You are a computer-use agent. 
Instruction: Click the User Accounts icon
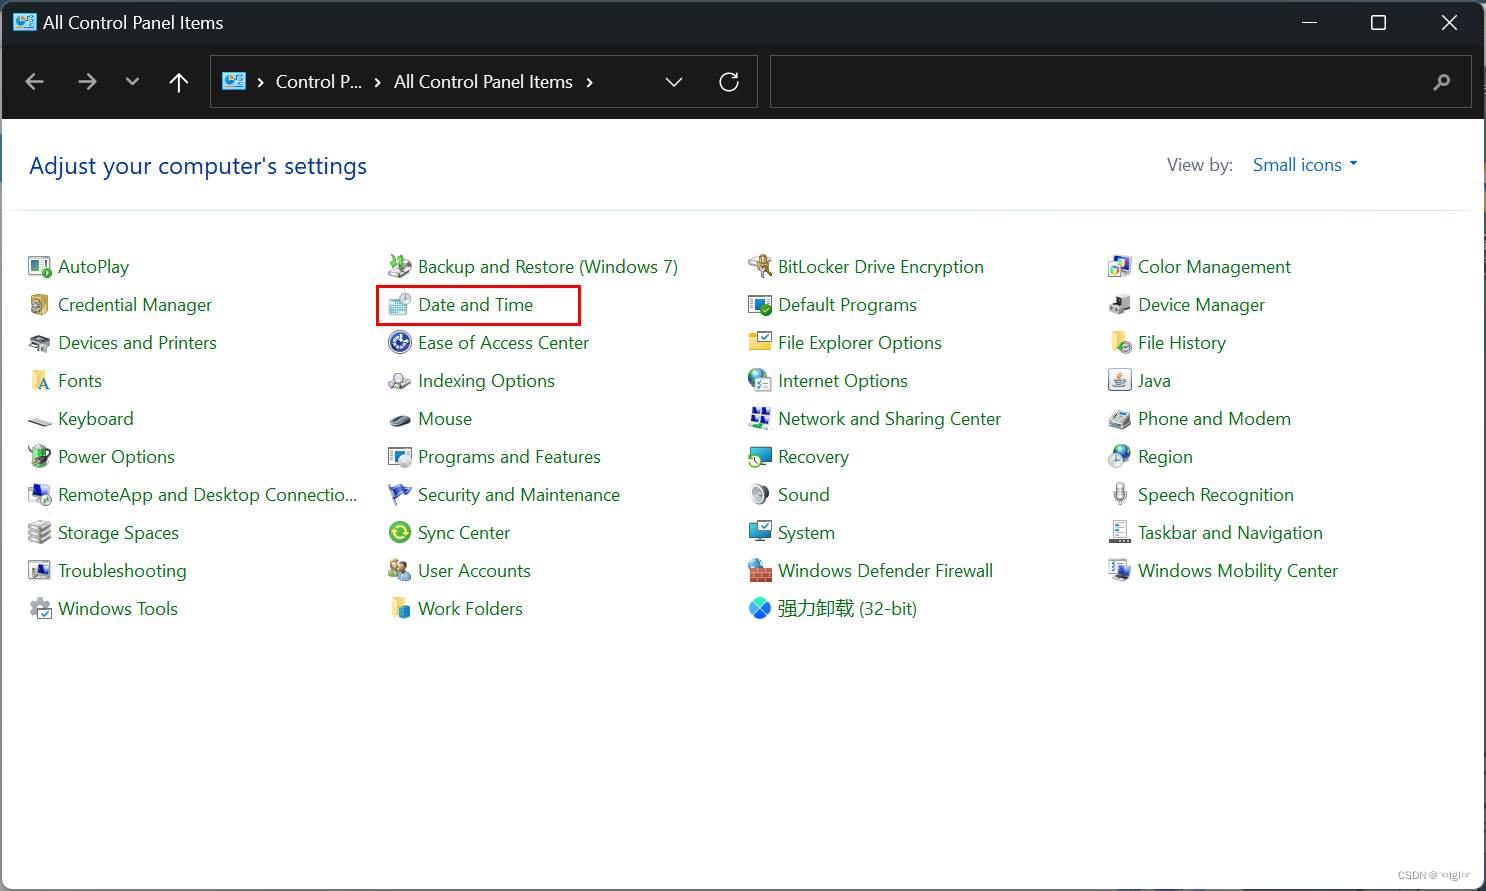tap(400, 571)
